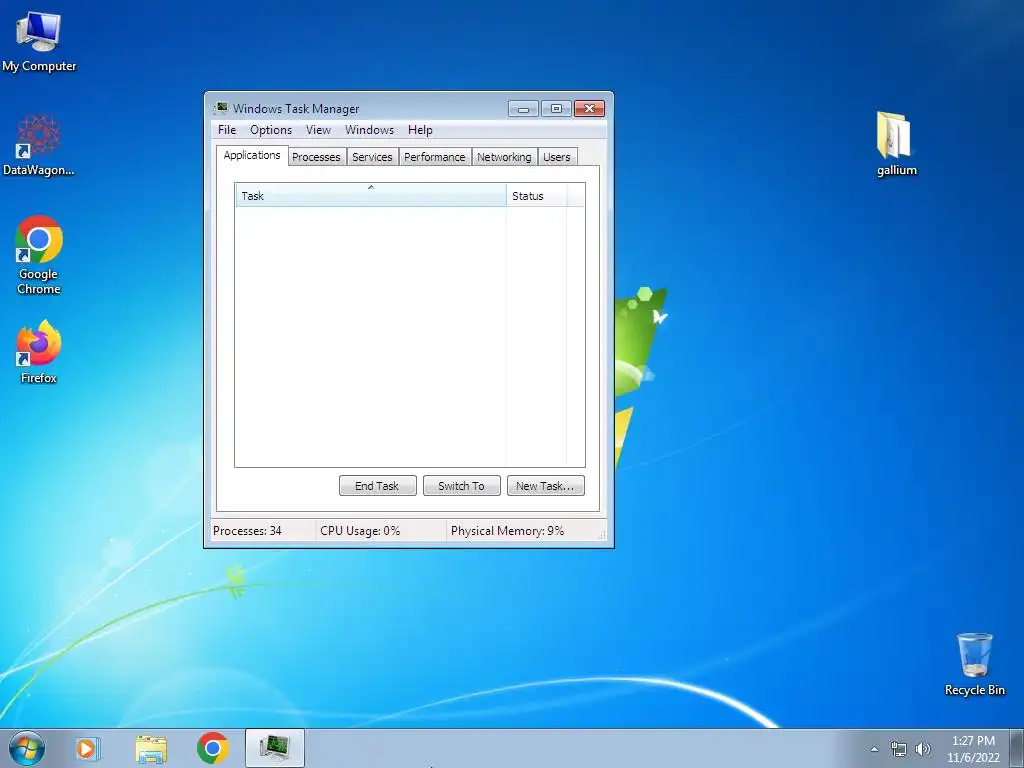The image size is (1024, 768).
Task: Close the Windows Task Manager window
Action: click(x=589, y=108)
